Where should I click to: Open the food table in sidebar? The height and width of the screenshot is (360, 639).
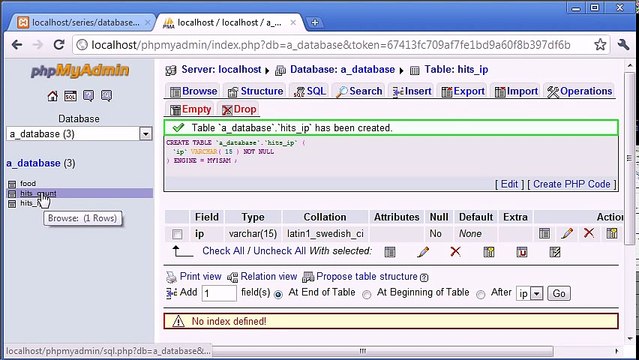[28, 183]
